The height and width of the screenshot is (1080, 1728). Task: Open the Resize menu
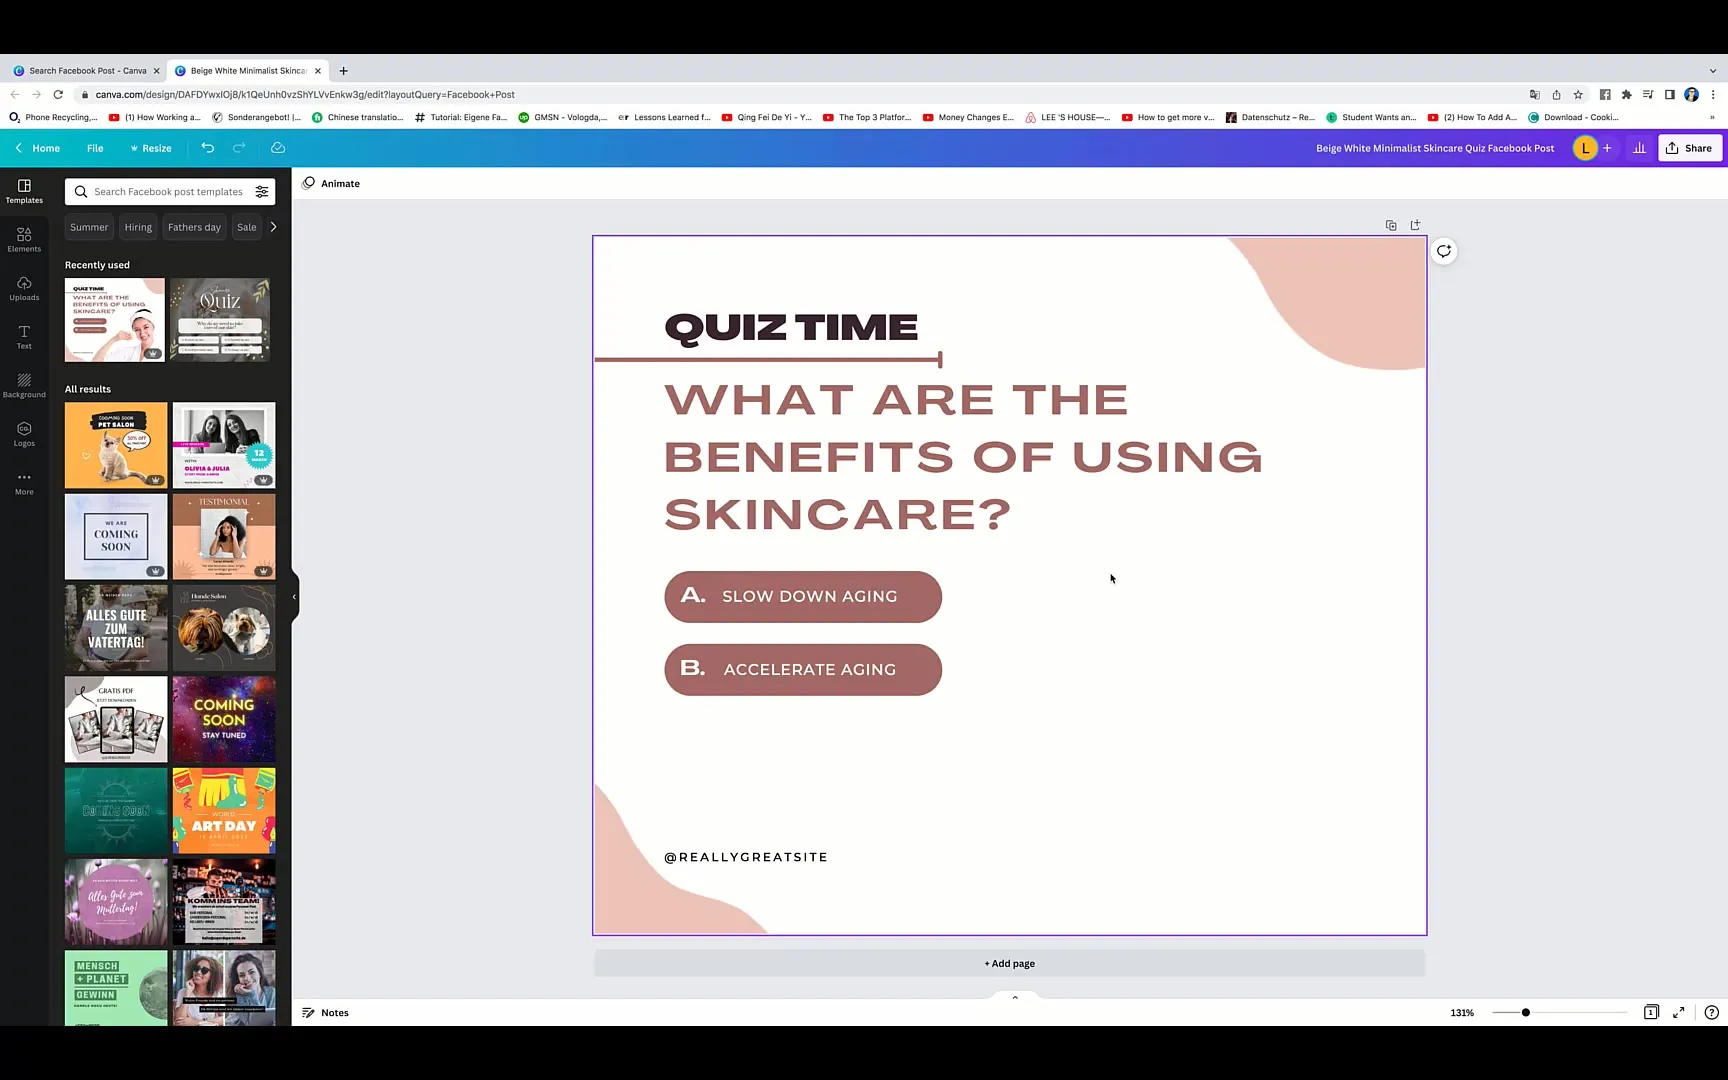click(x=151, y=148)
